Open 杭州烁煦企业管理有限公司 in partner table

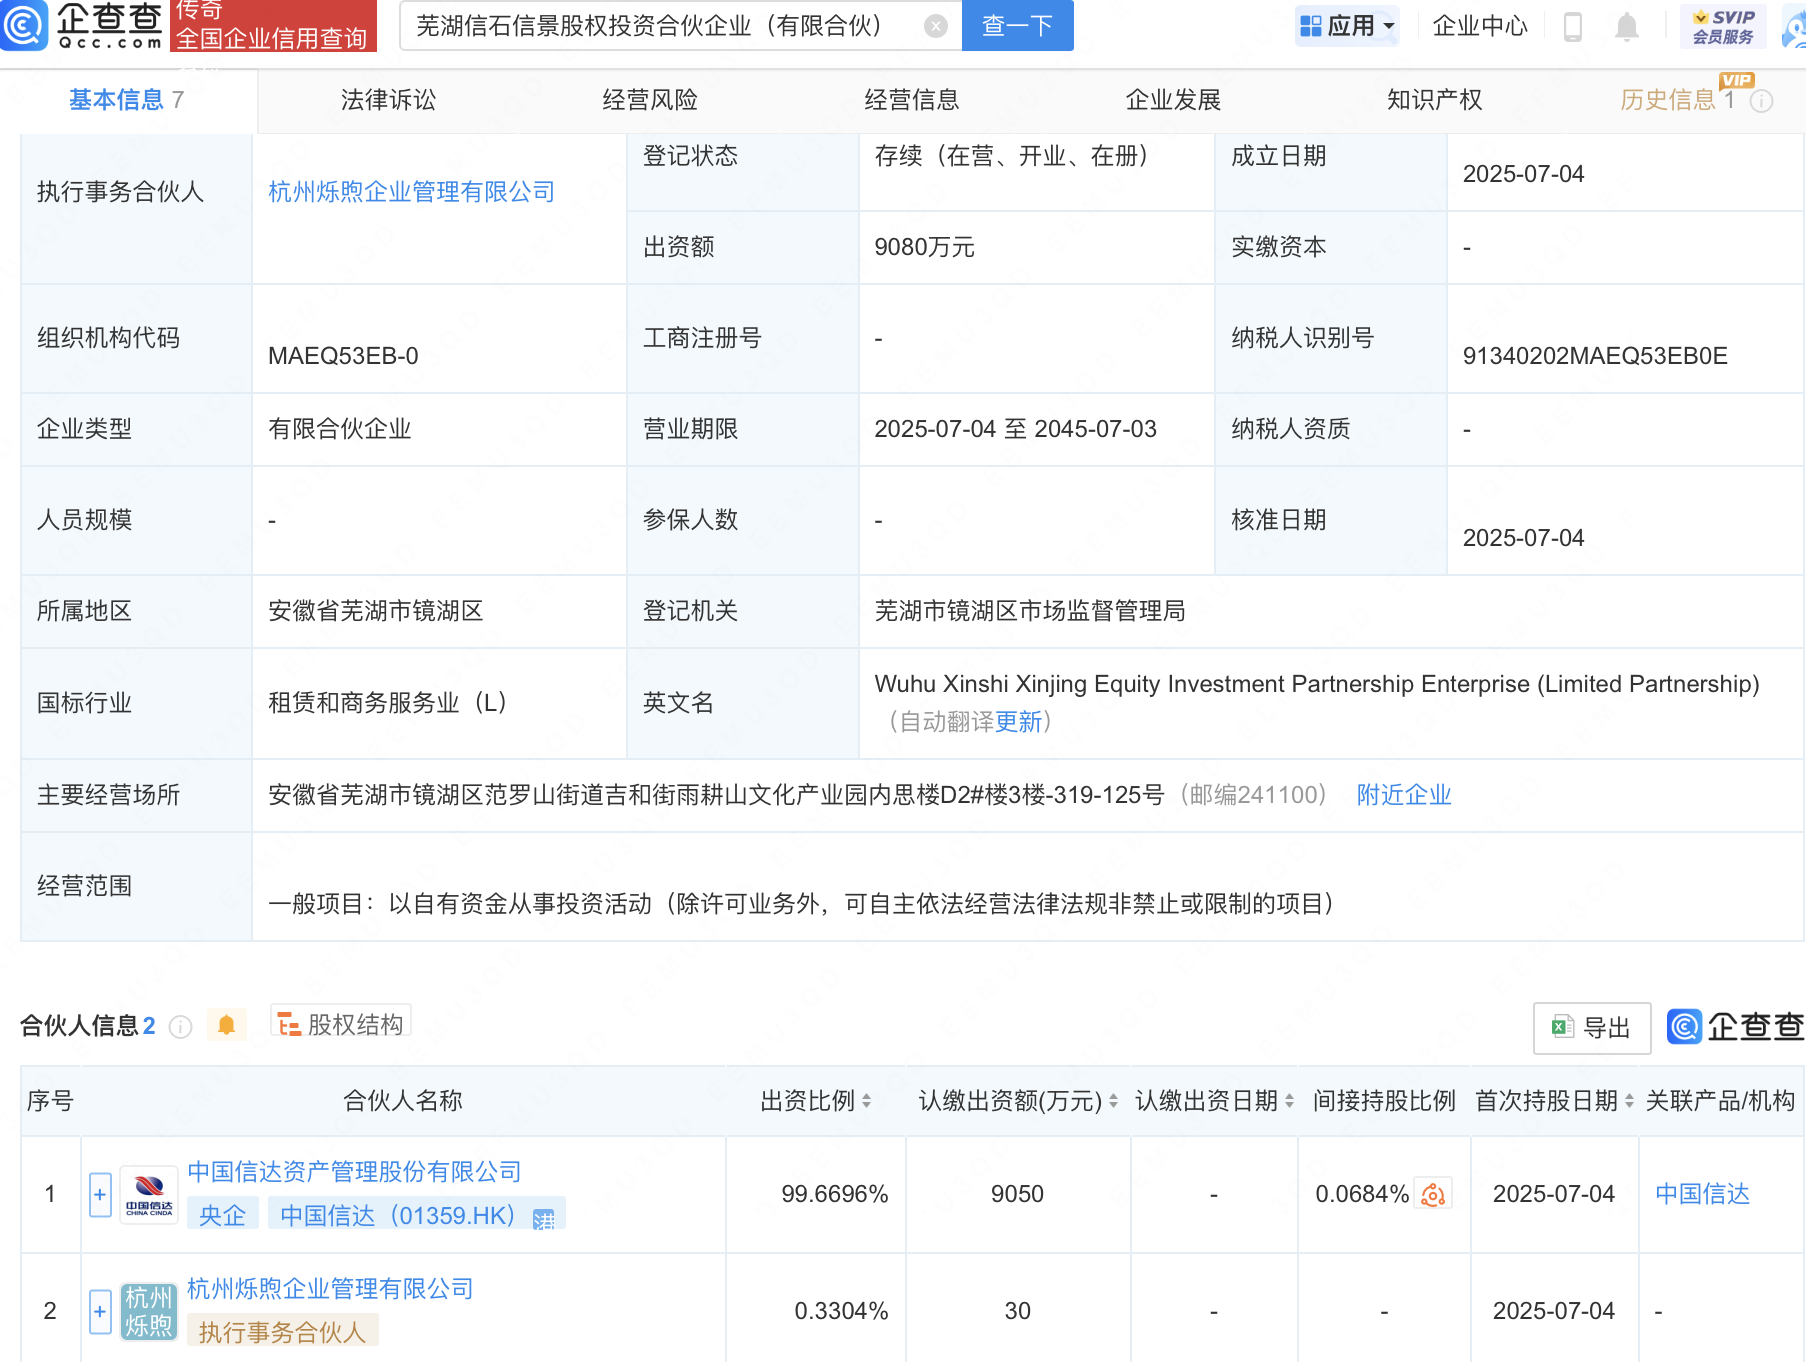click(330, 1289)
